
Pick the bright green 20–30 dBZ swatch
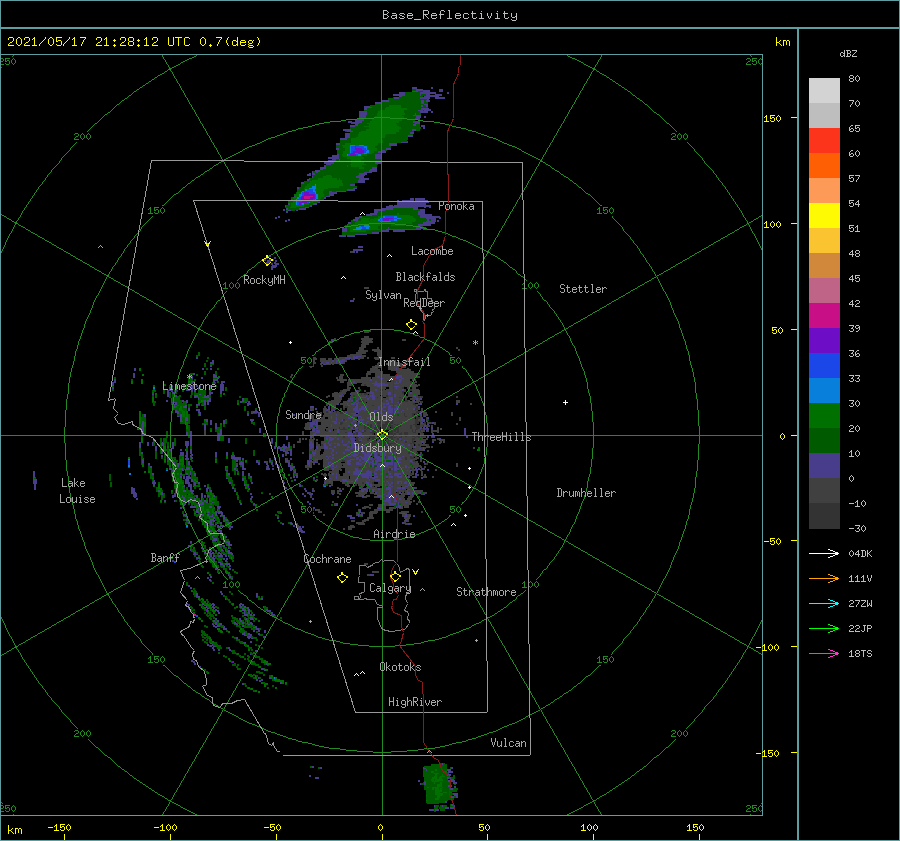click(824, 415)
